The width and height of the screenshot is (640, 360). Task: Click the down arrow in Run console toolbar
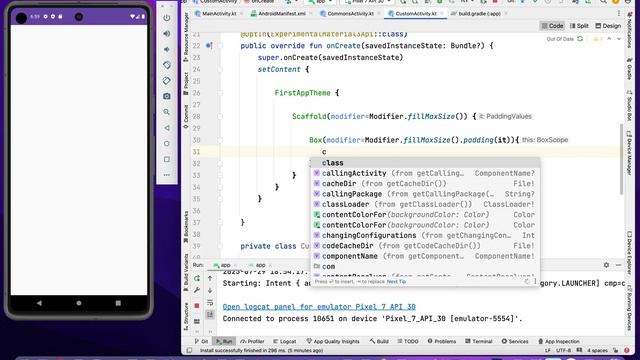click(x=210, y=291)
